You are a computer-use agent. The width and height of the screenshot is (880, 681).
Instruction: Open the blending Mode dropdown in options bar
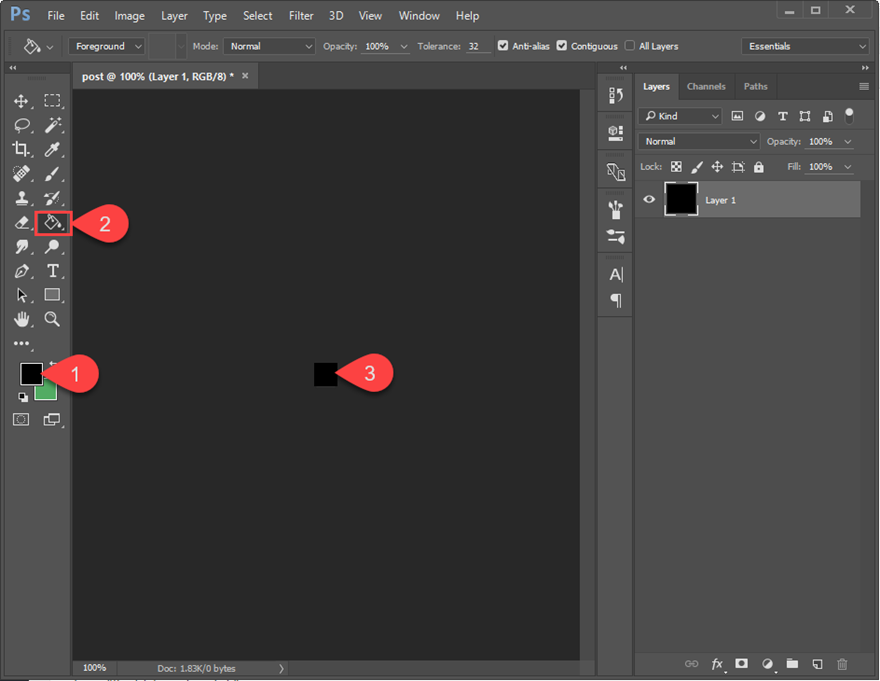[268, 46]
